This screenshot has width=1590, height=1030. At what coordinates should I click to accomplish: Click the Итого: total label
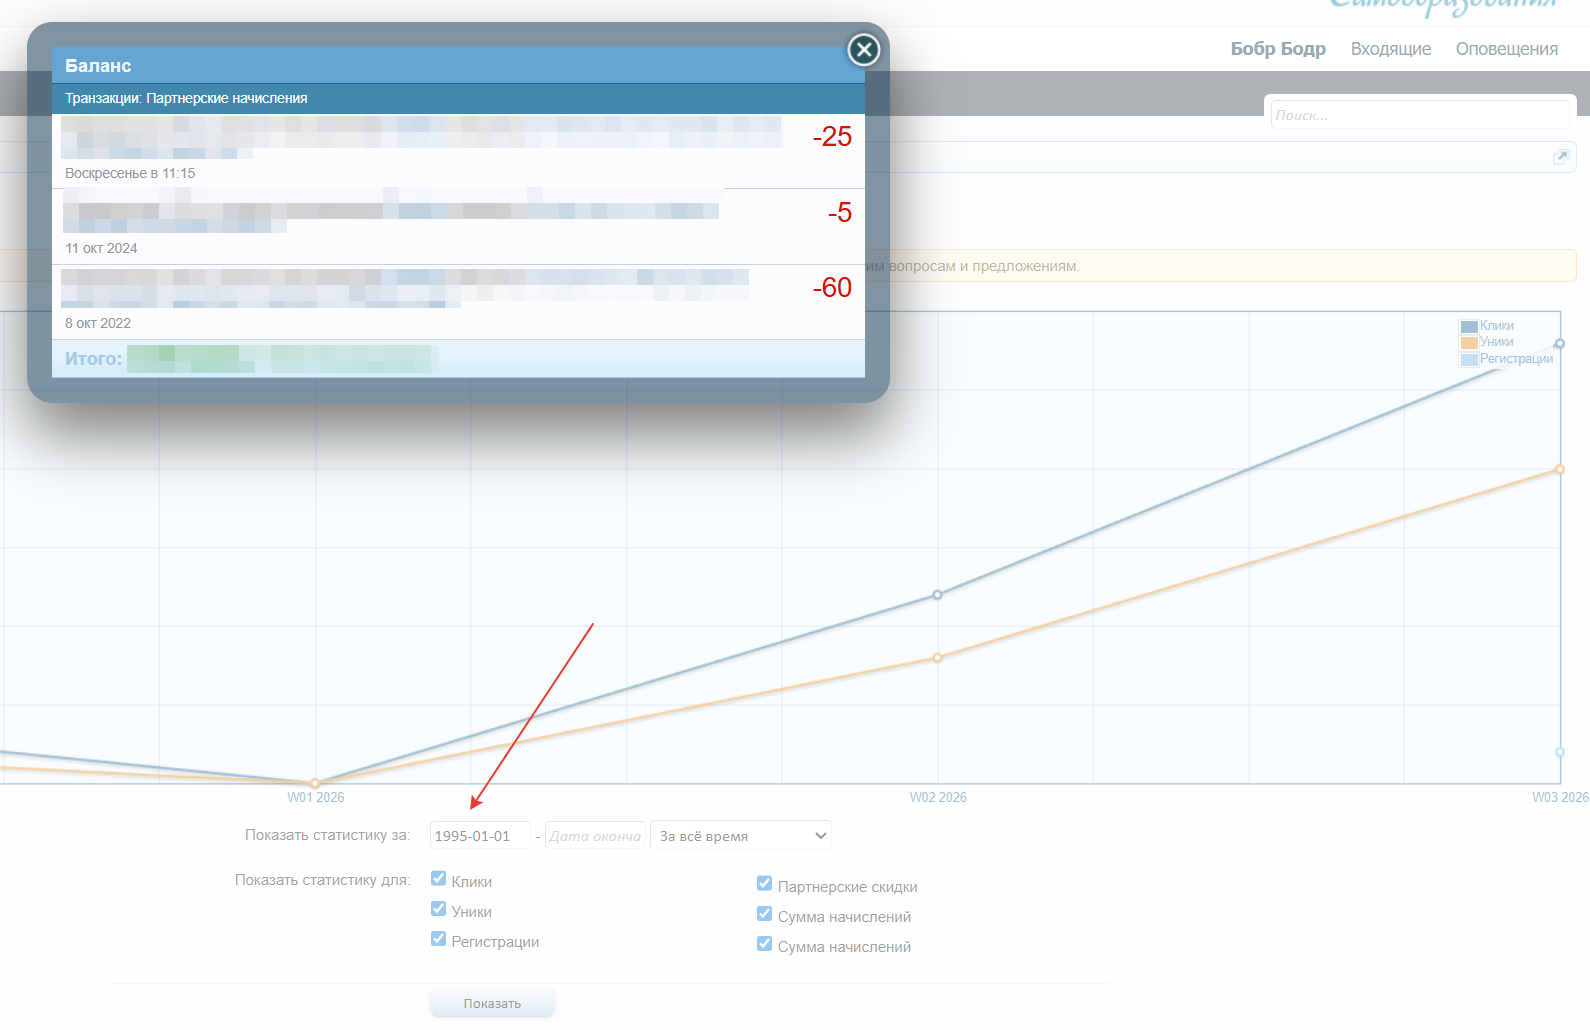[93, 358]
